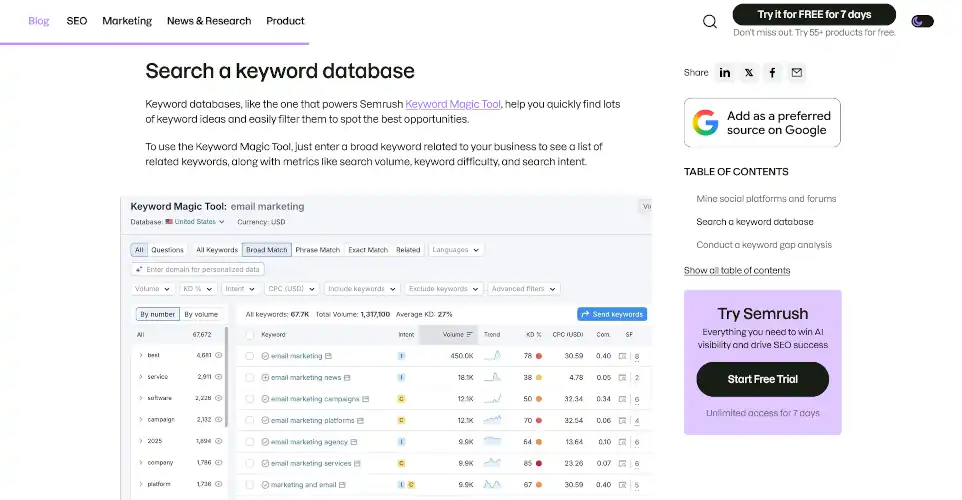Check the email marketing platforms checkbox
The width and height of the screenshot is (962, 500).
[x=250, y=420]
